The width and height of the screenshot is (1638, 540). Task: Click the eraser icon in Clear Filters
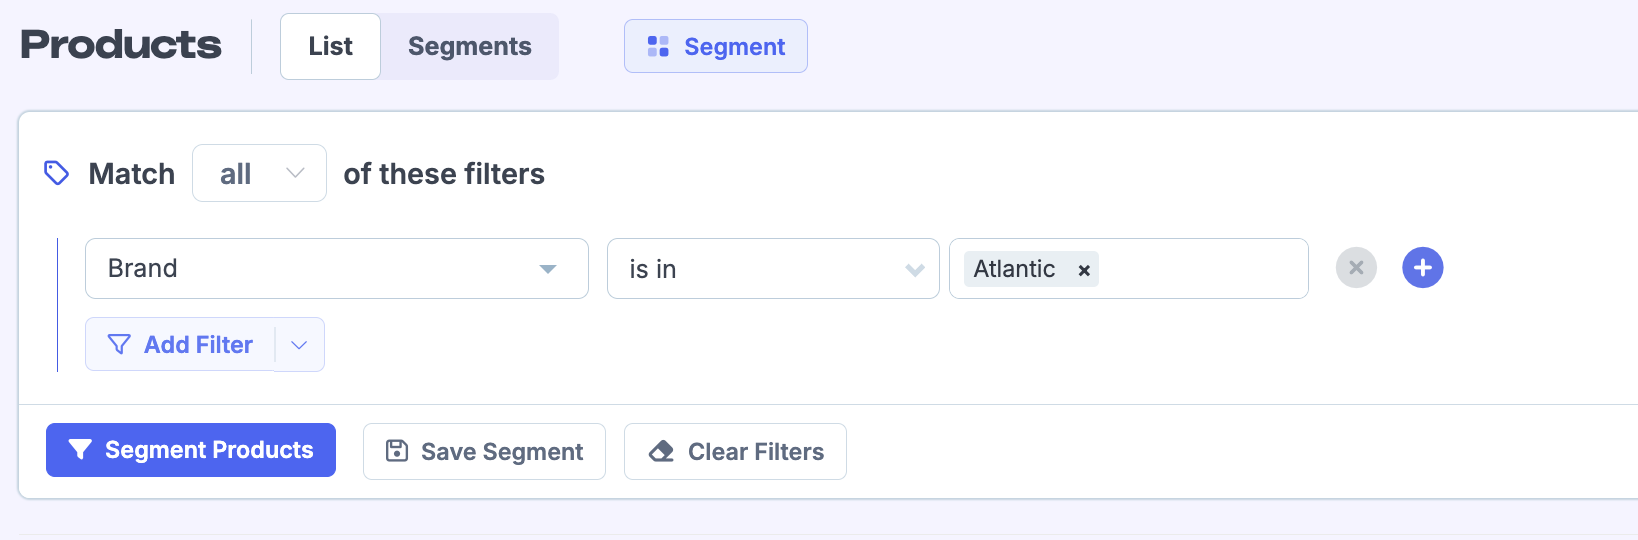(x=661, y=452)
